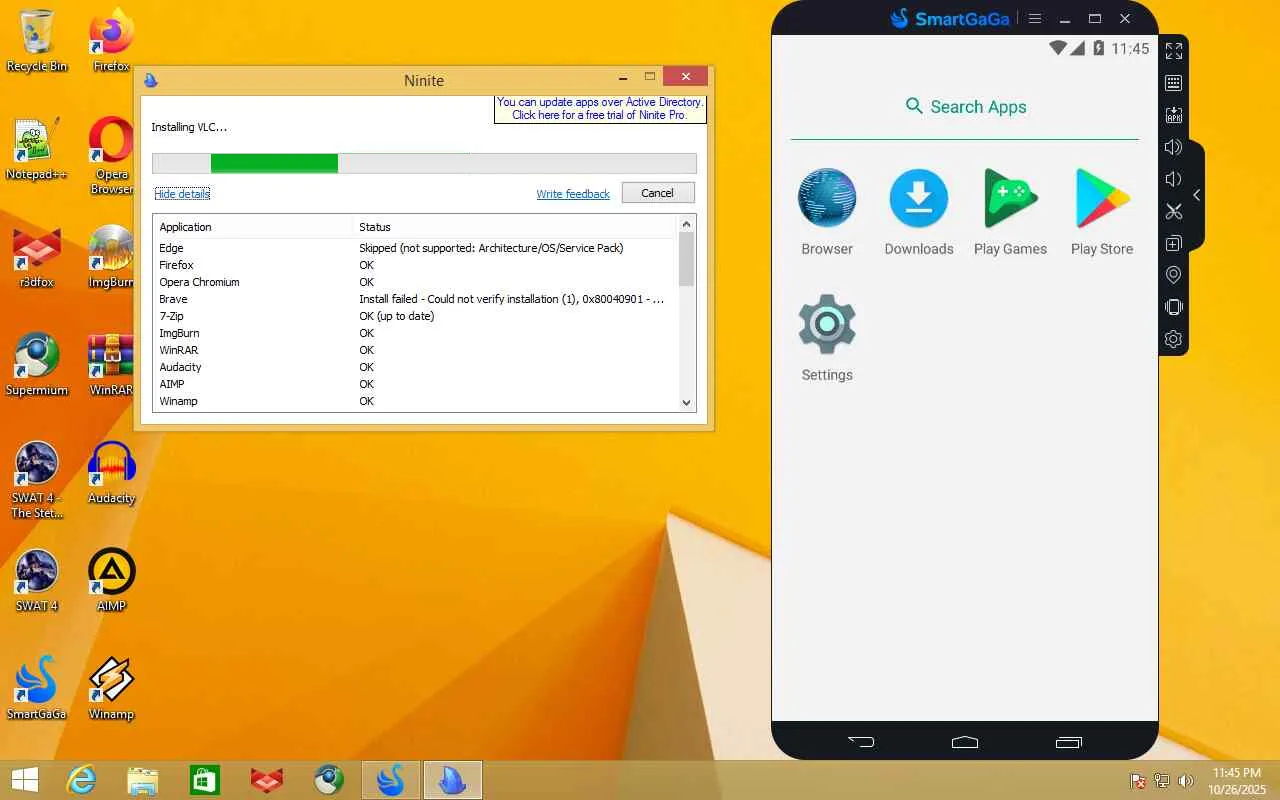Click the system tray volume icon
This screenshot has width=1280, height=800.
coord(1186,781)
